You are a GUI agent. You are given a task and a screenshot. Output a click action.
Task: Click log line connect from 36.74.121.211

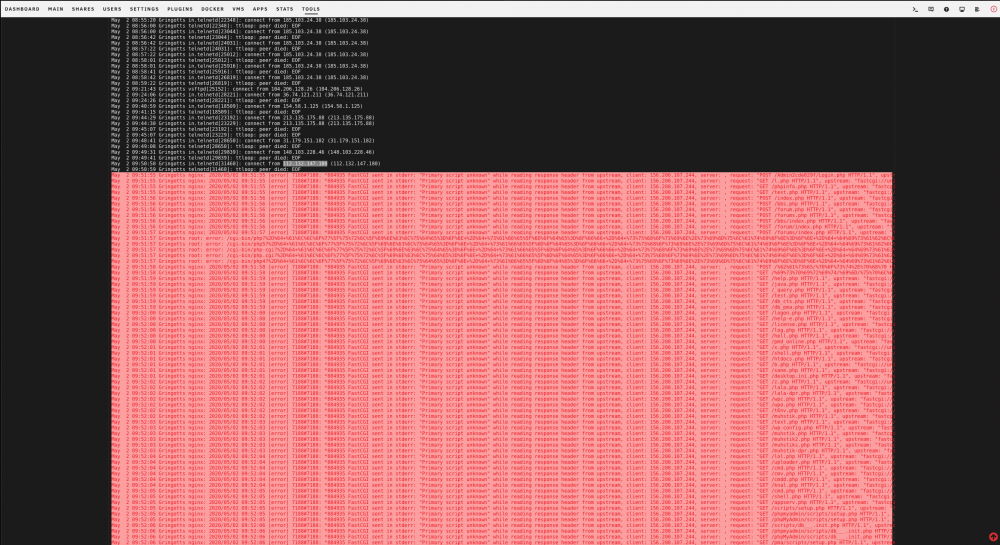pyautogui.click(x=240, y=95)
